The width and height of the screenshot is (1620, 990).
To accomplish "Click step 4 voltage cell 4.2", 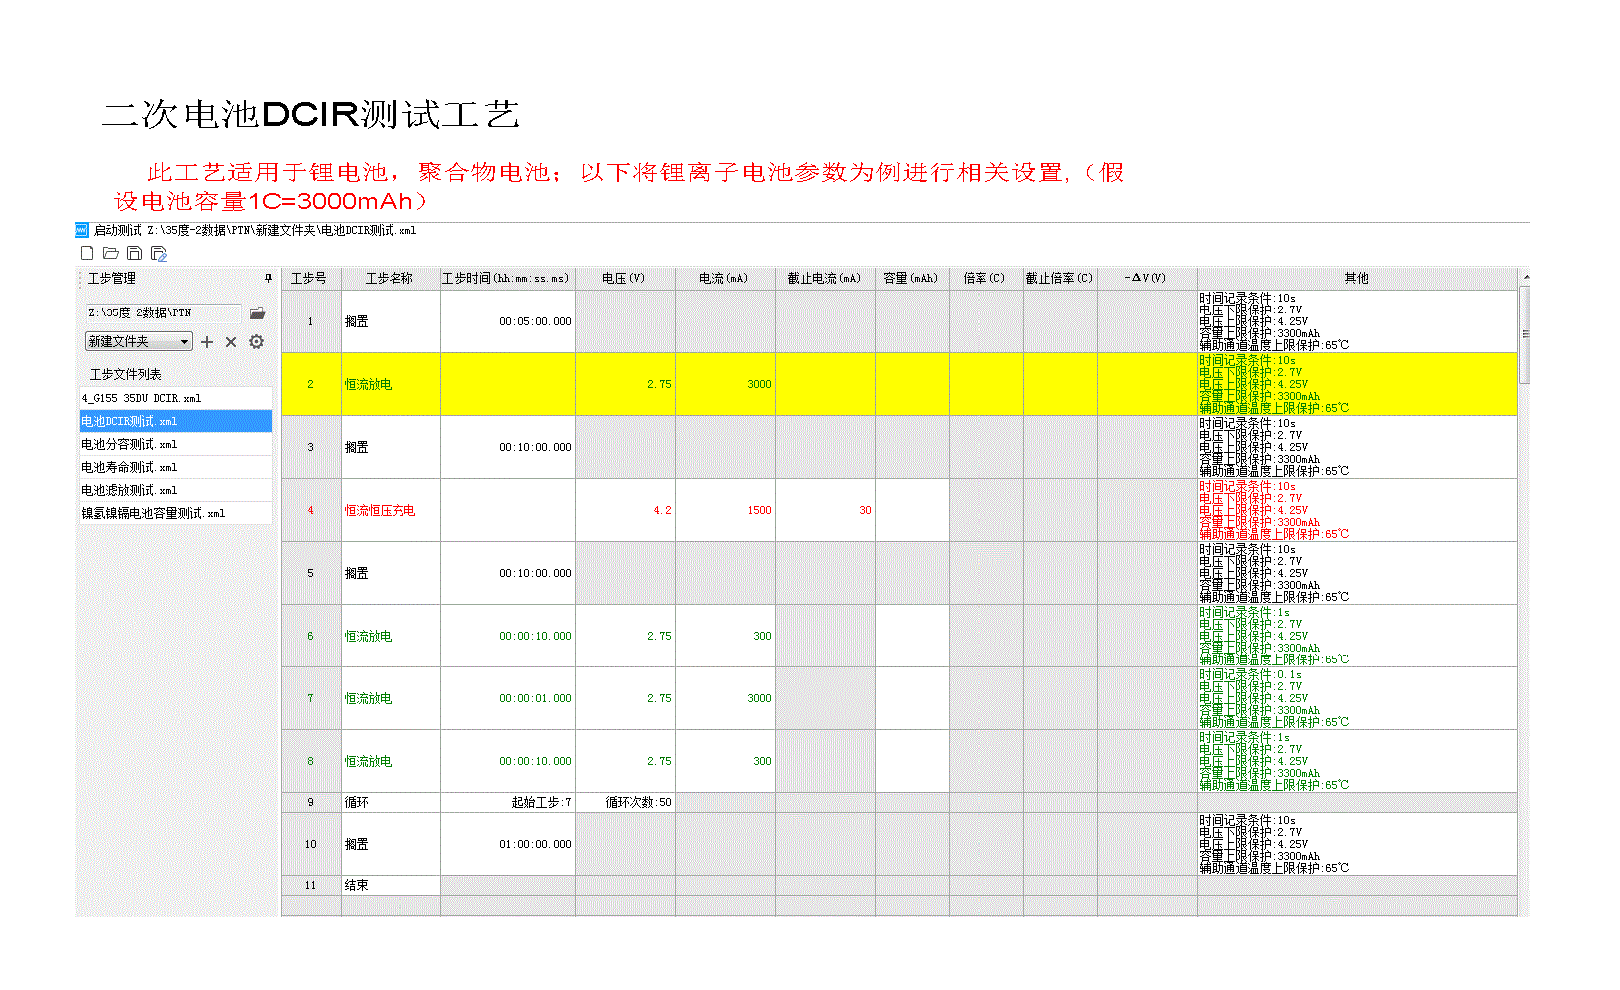I will pos(625,510).
